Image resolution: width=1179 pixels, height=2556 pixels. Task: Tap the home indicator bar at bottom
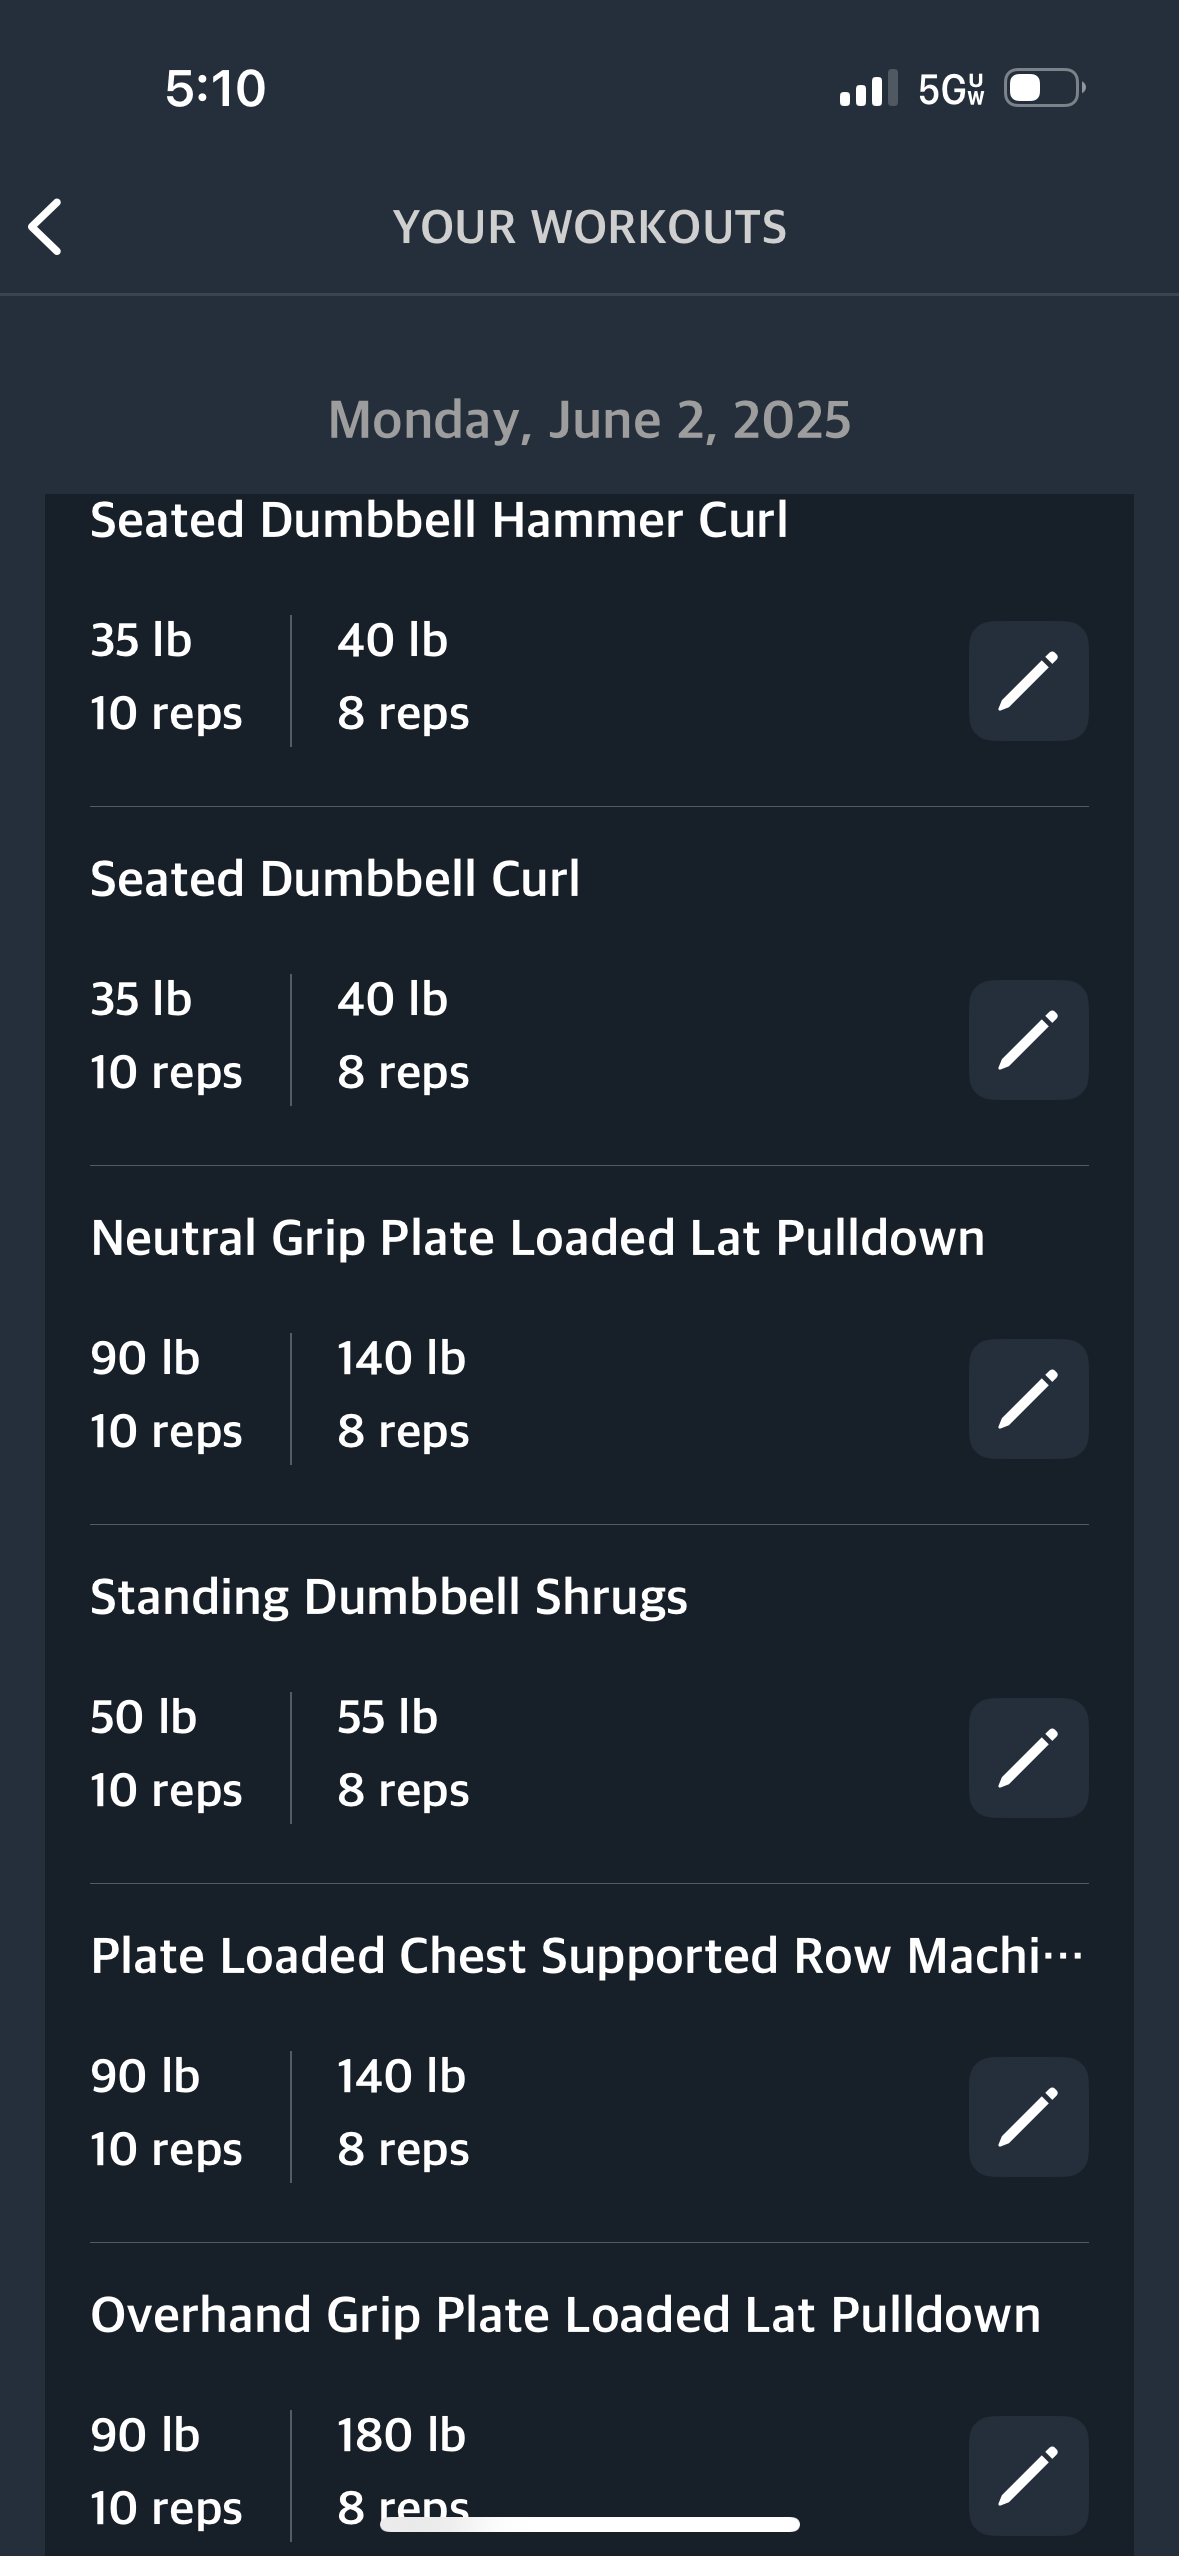click(x=590, y=2524)
